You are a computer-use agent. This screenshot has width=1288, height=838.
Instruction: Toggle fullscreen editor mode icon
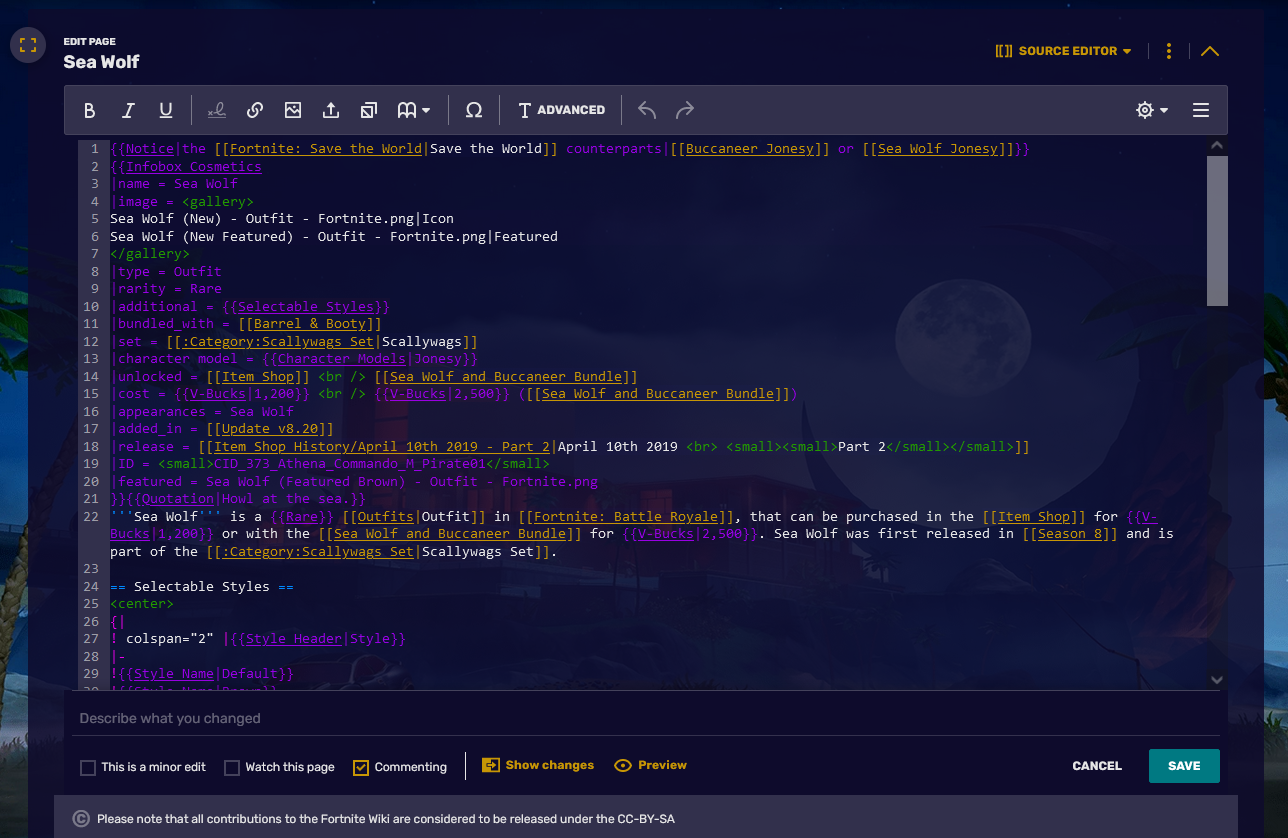(x=28, y=44)
